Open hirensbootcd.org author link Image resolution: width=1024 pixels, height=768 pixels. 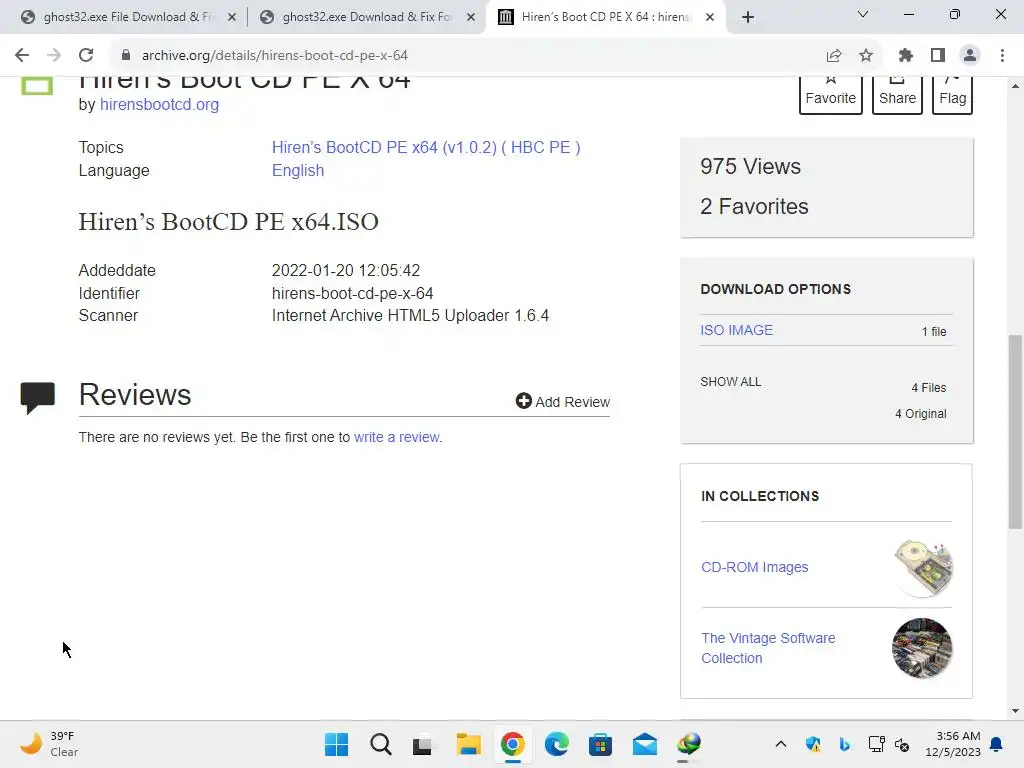coord(159,104)
